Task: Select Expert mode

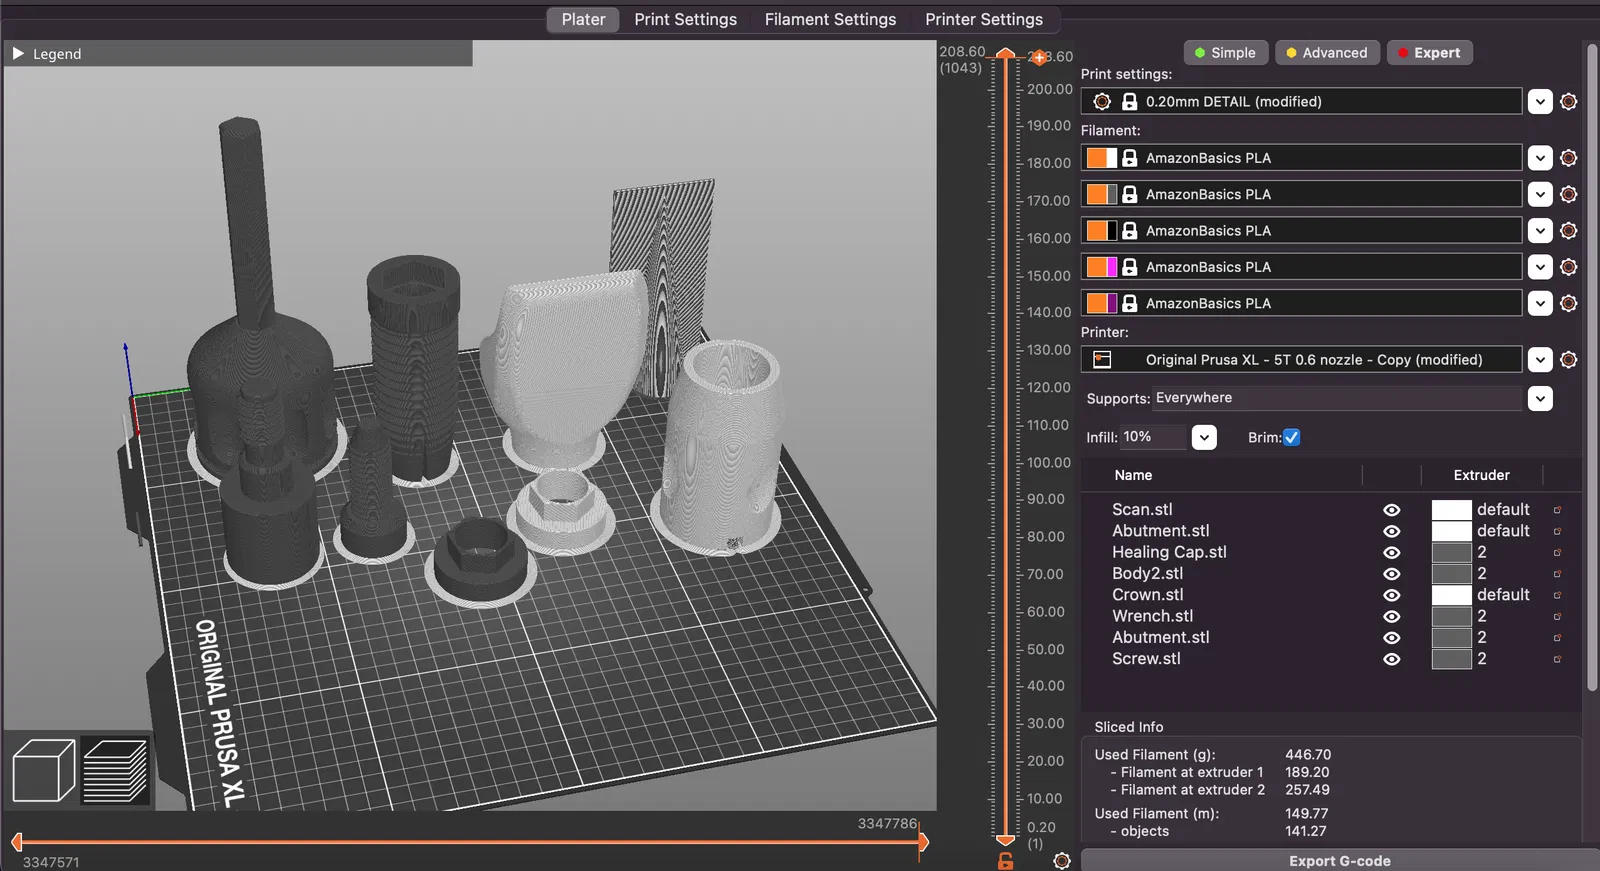Action: [1429, 53]
